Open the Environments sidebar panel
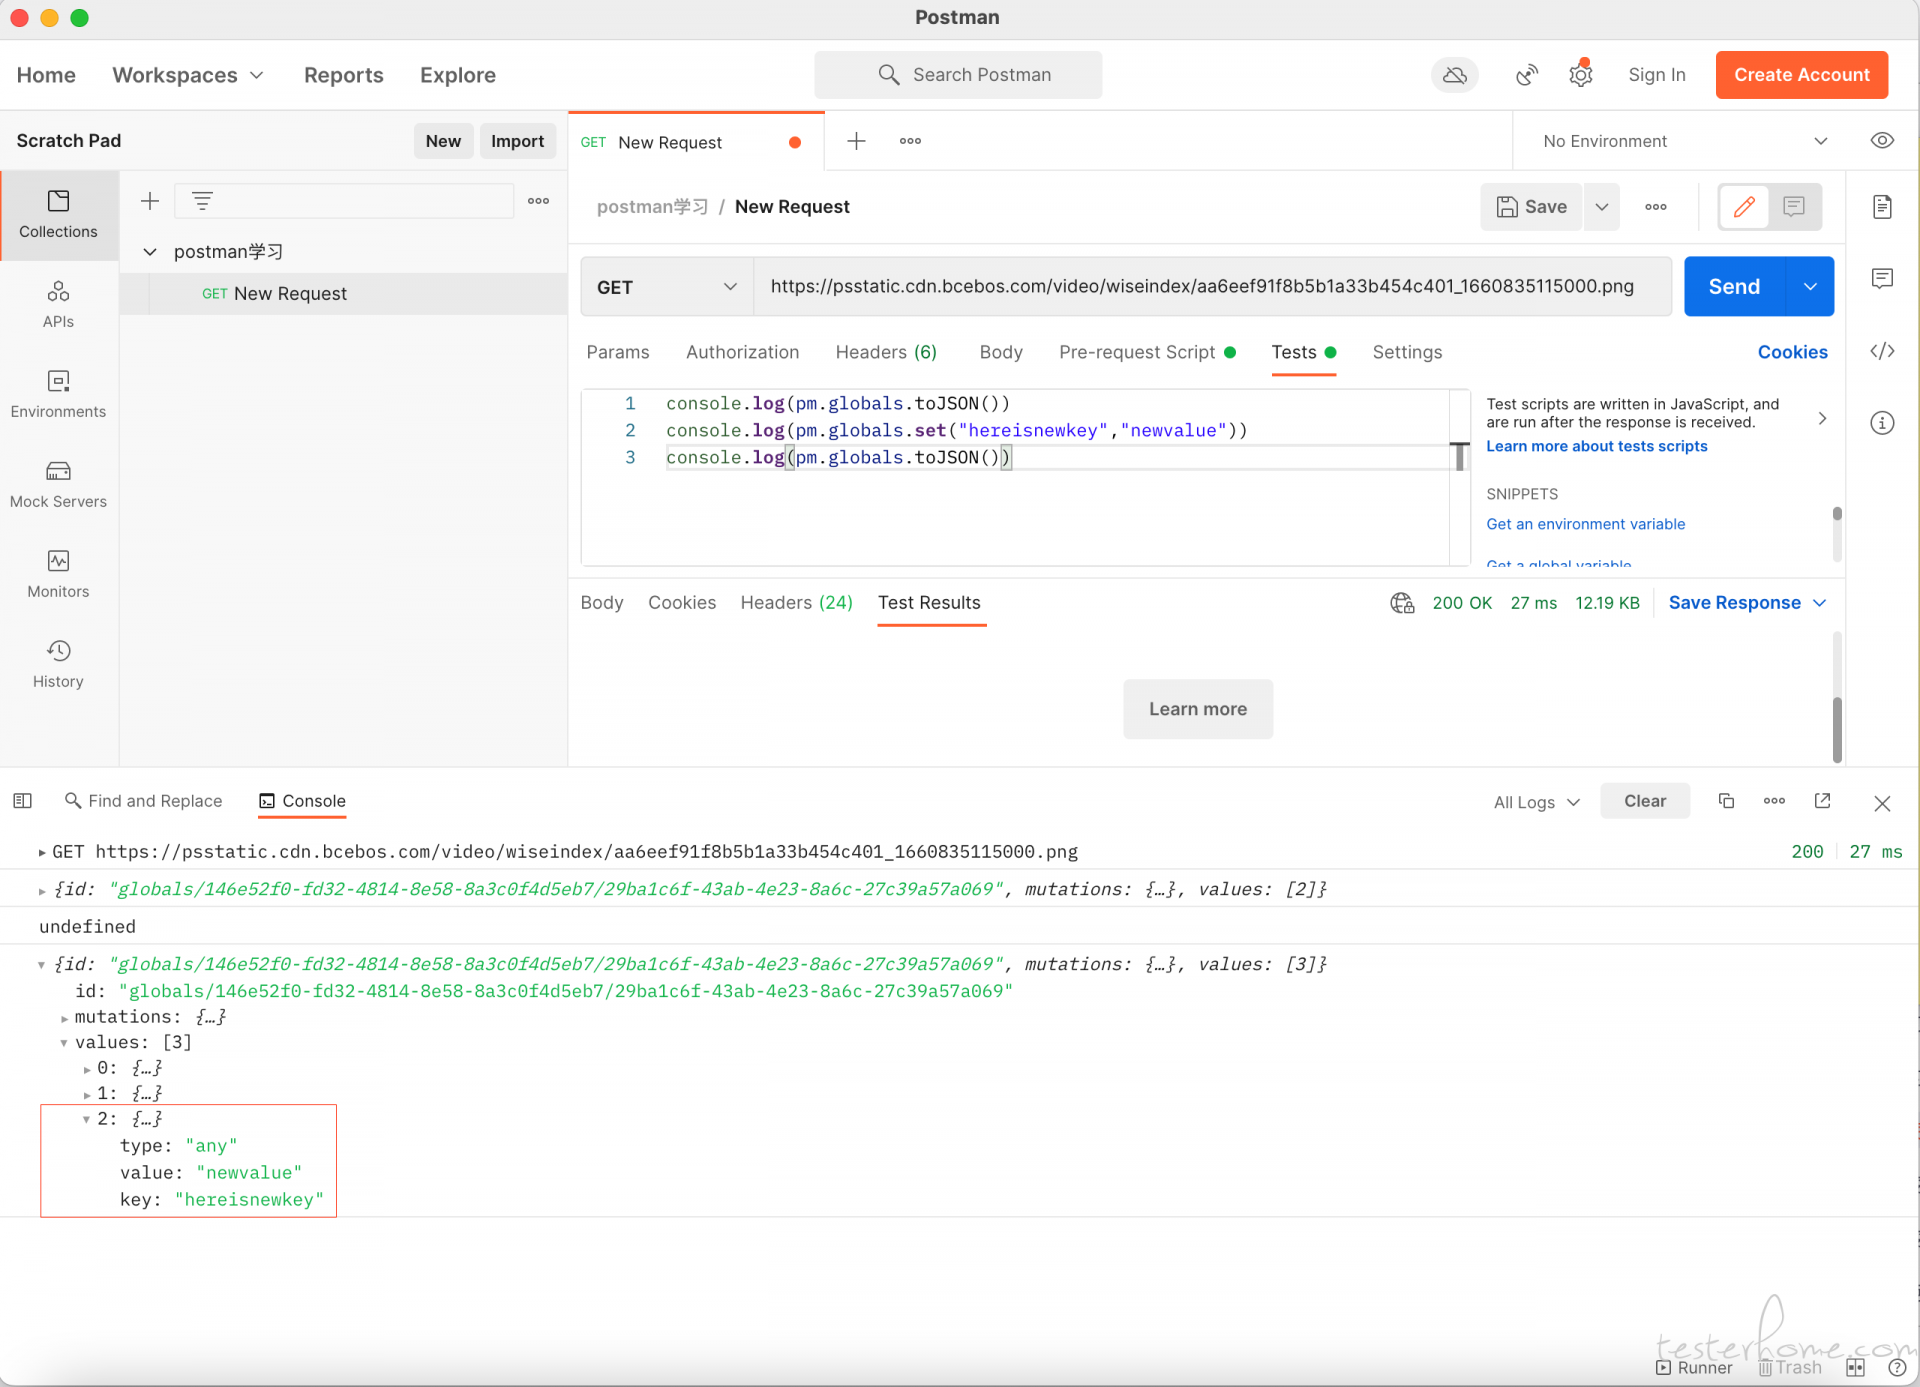 [x=58, y=395]
